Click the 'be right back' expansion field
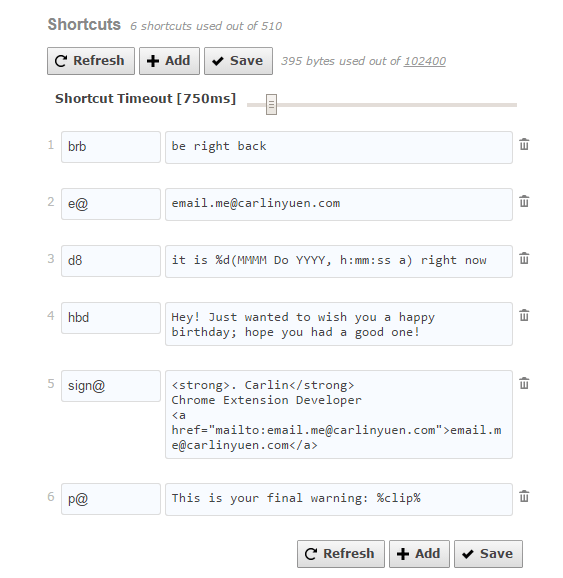 click(339, 147)
